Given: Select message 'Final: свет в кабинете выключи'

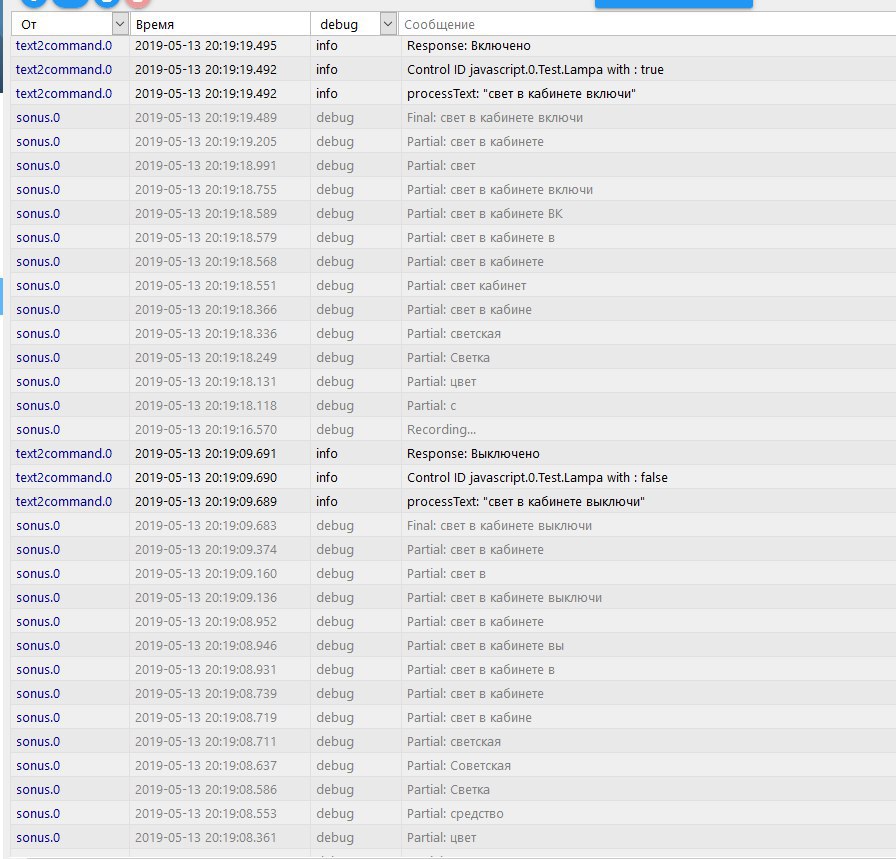Looking at the screenshot, I should click(499, 526).
